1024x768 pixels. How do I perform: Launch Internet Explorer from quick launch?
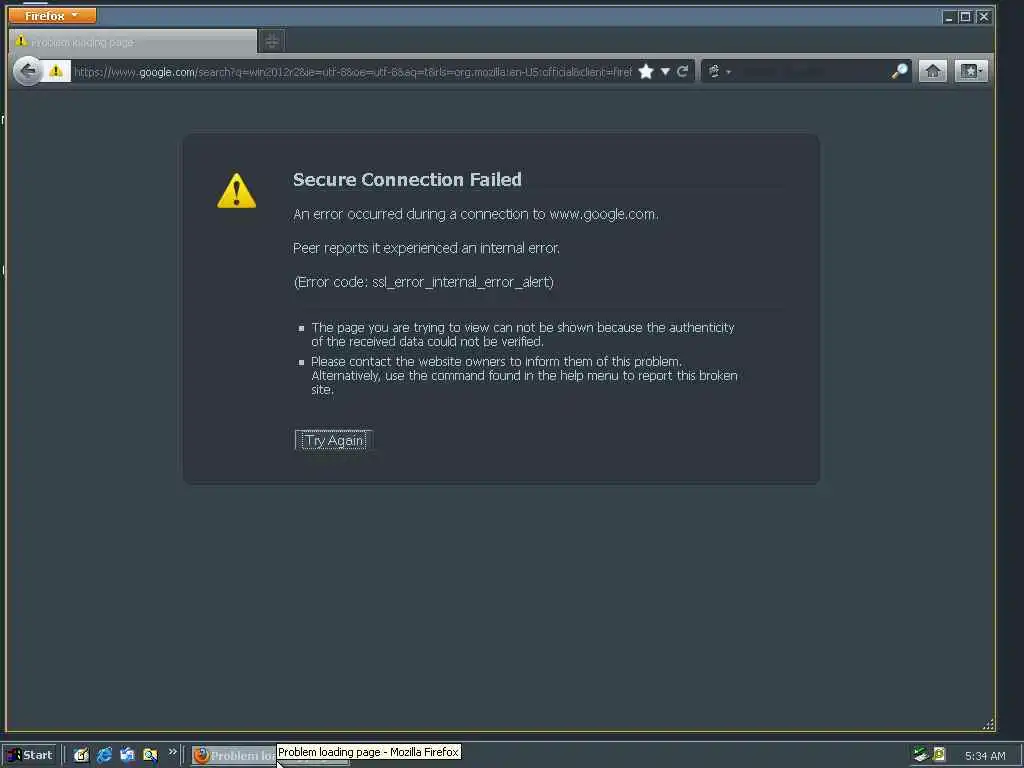pyautogui.click(x=104, y=756)
